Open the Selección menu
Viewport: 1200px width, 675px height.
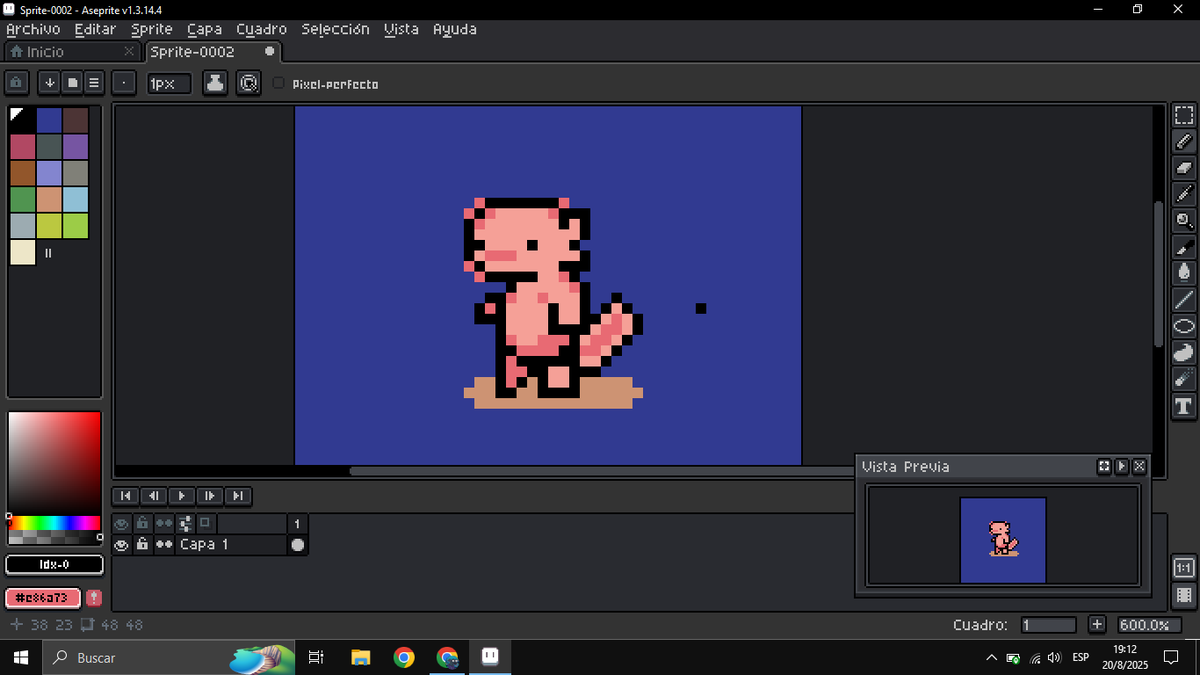(335, 29)
